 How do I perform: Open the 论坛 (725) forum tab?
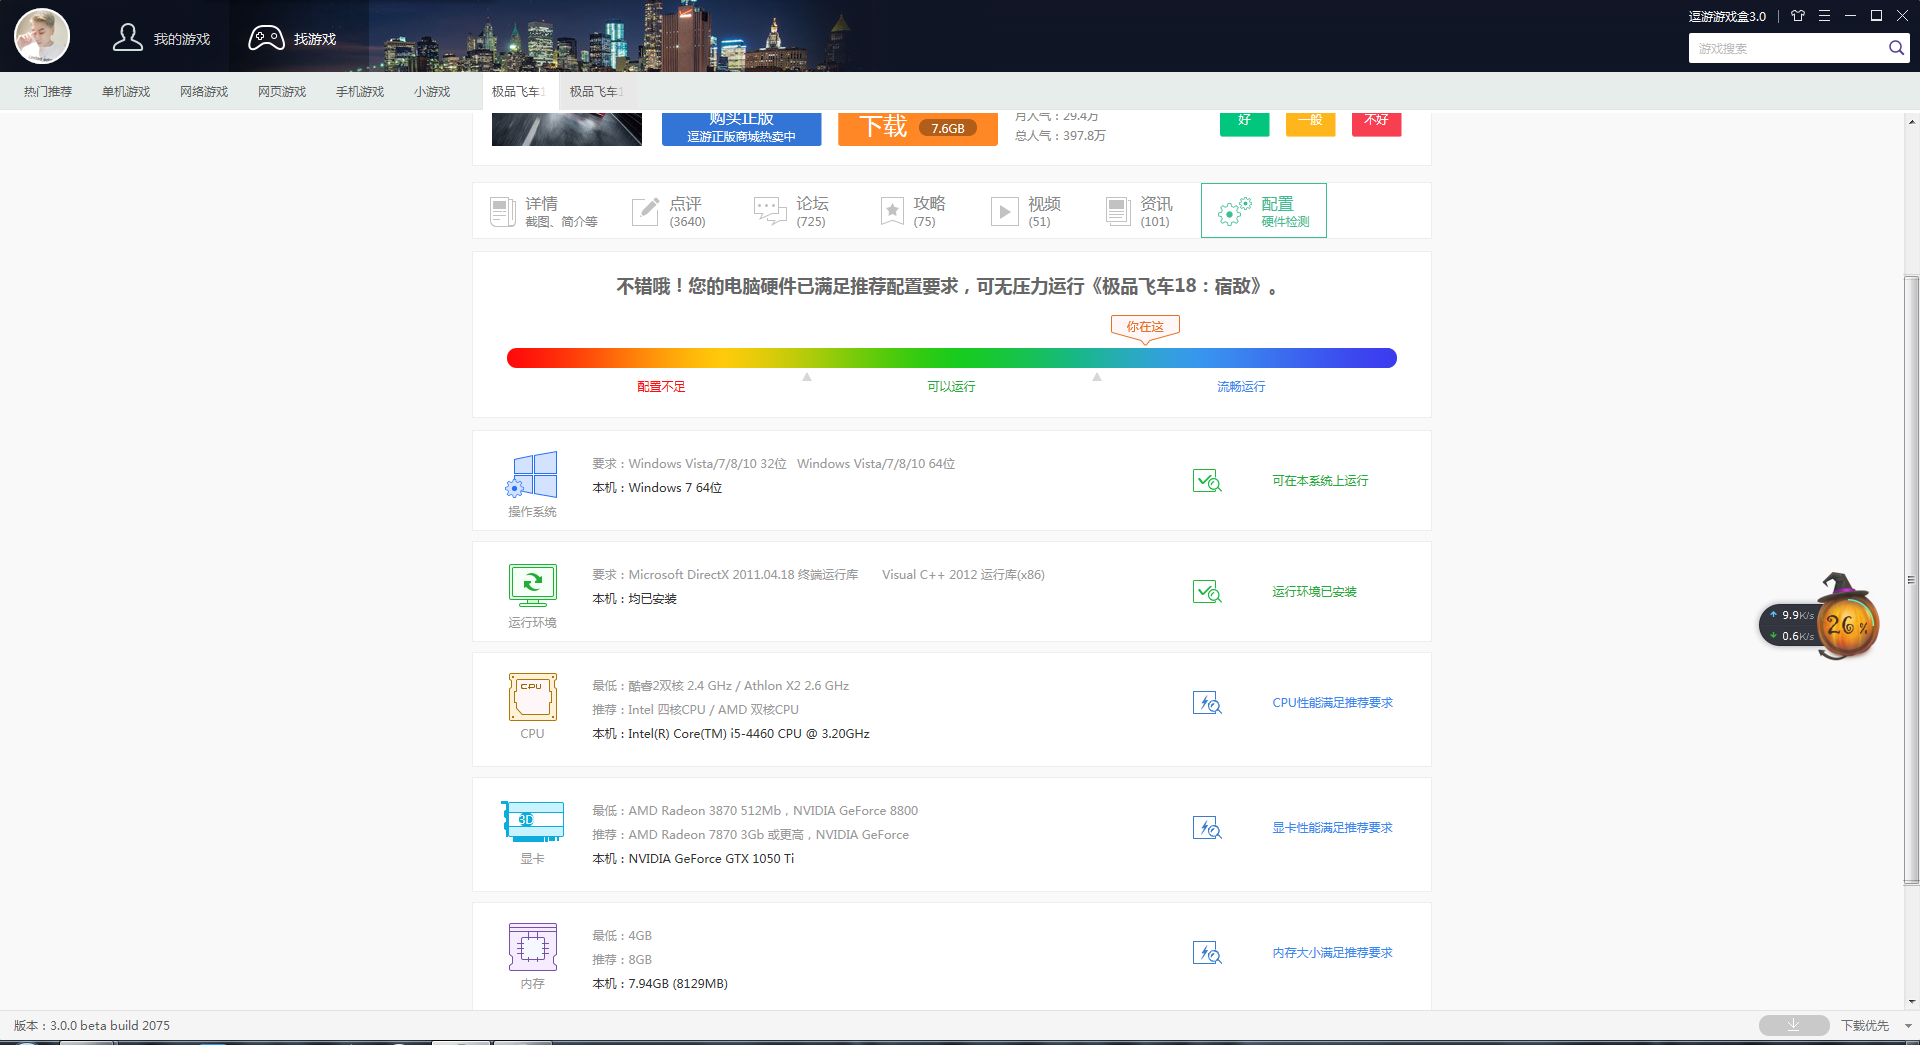[x=791, y=211]
